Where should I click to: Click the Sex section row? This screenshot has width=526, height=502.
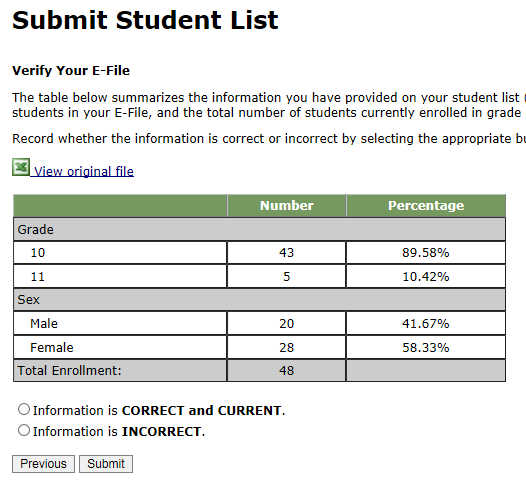(x=259, y=299)
